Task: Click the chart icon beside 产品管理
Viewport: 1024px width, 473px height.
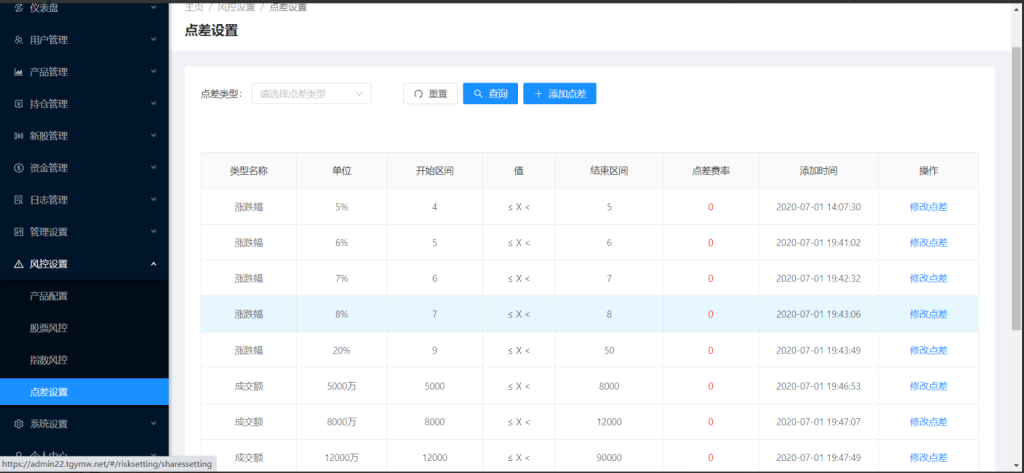Action: (x=18, y=72)
